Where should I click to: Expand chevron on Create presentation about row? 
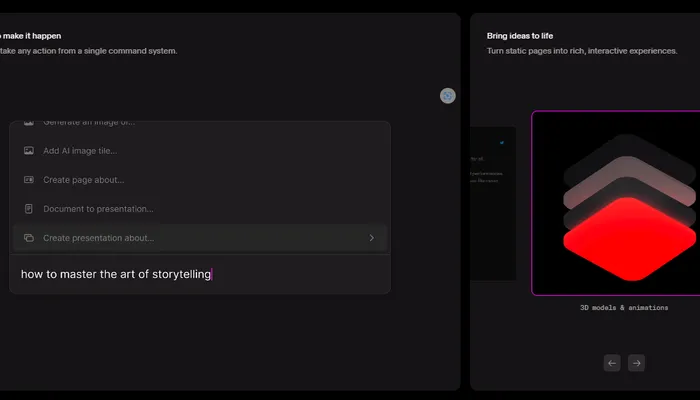371,238
